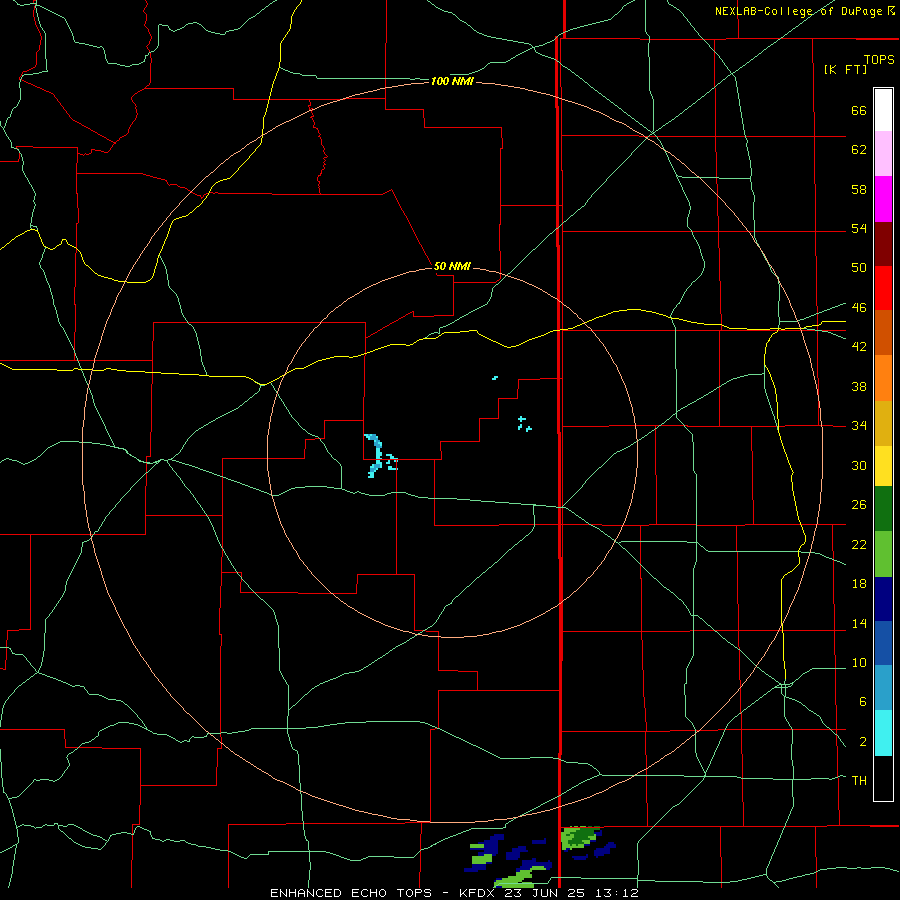Select the dark green legend swatch
900x900 pixels.
click(x=883, y=509)
